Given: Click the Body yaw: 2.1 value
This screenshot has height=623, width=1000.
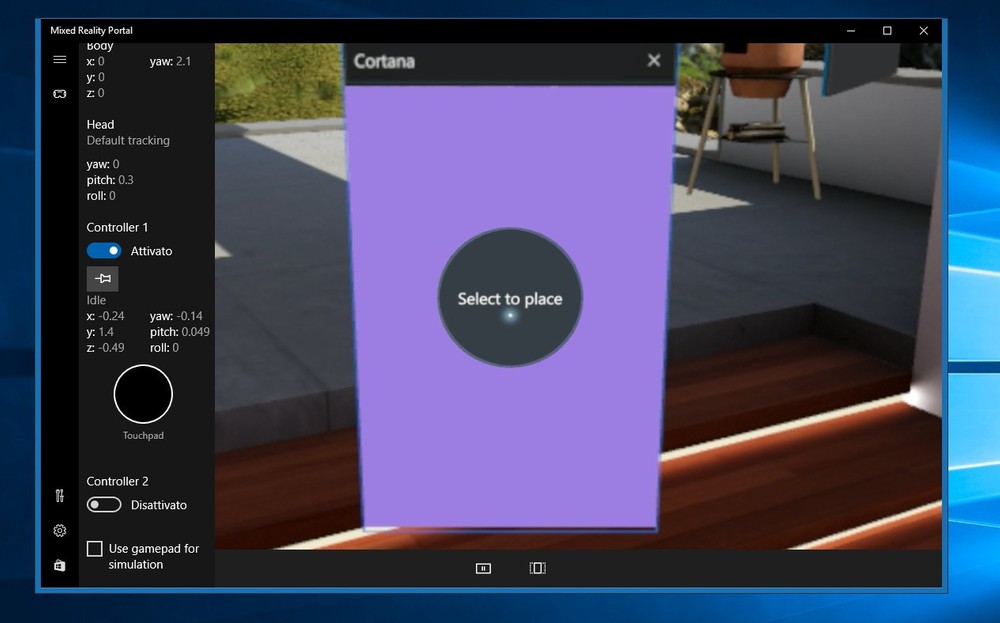Looking at the screenshot, I should pyautogui.click(x=170, y=61).
